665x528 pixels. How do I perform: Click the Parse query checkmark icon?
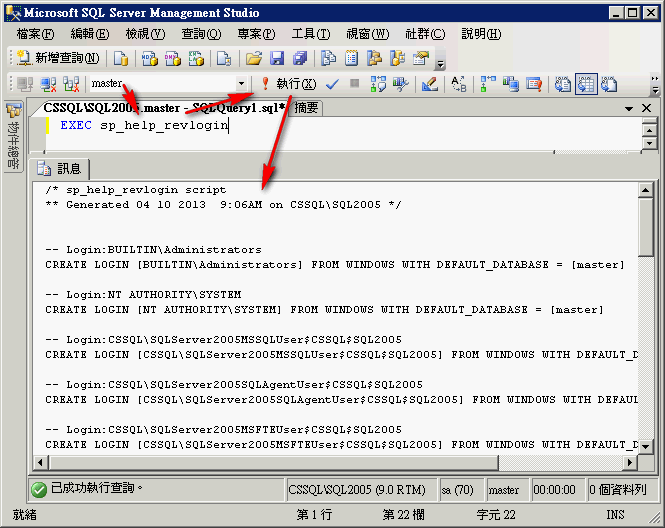pyautogui.click(x=332, y=84)
